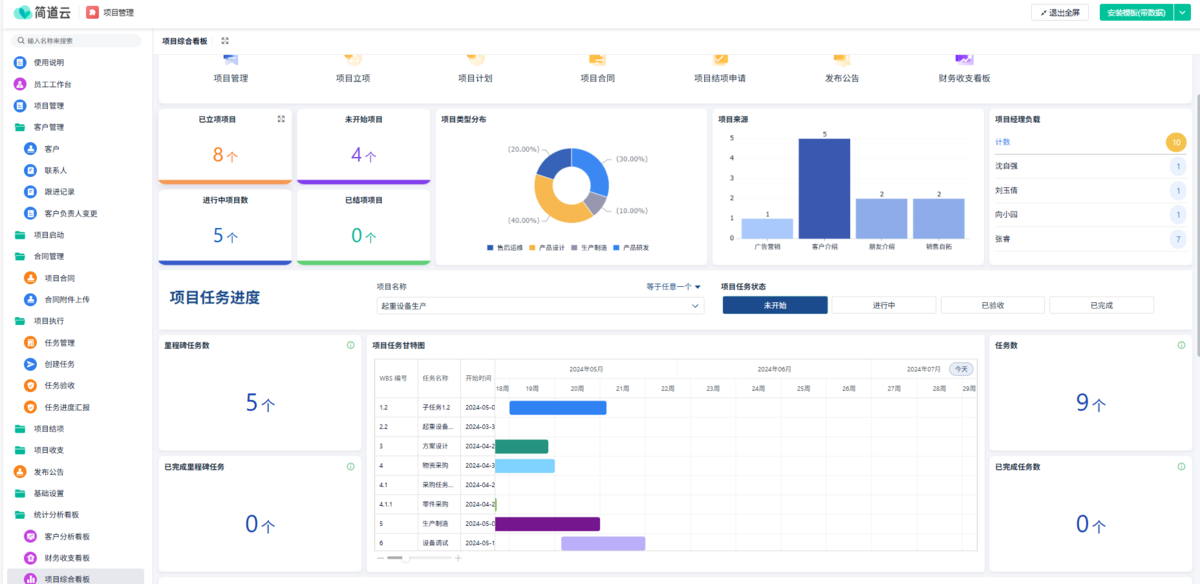Select the 未开始 task status filter
The height and width of the screenshot is (584, 1200).
tap(775, 305)
